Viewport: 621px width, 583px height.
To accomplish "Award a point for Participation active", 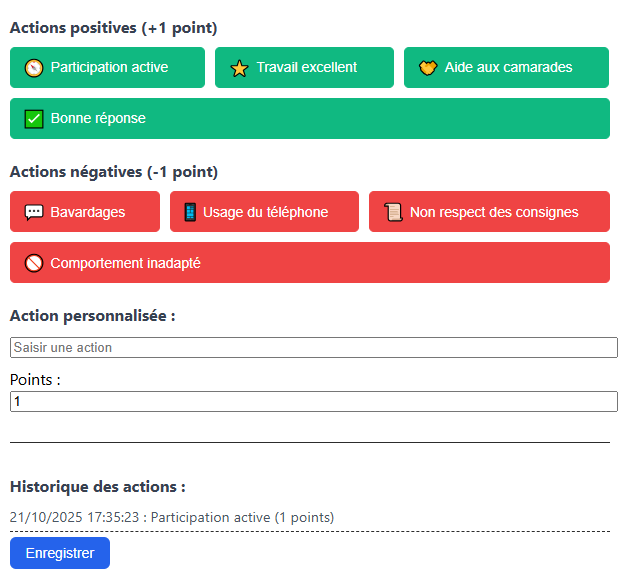I will (x=108, y=68).
